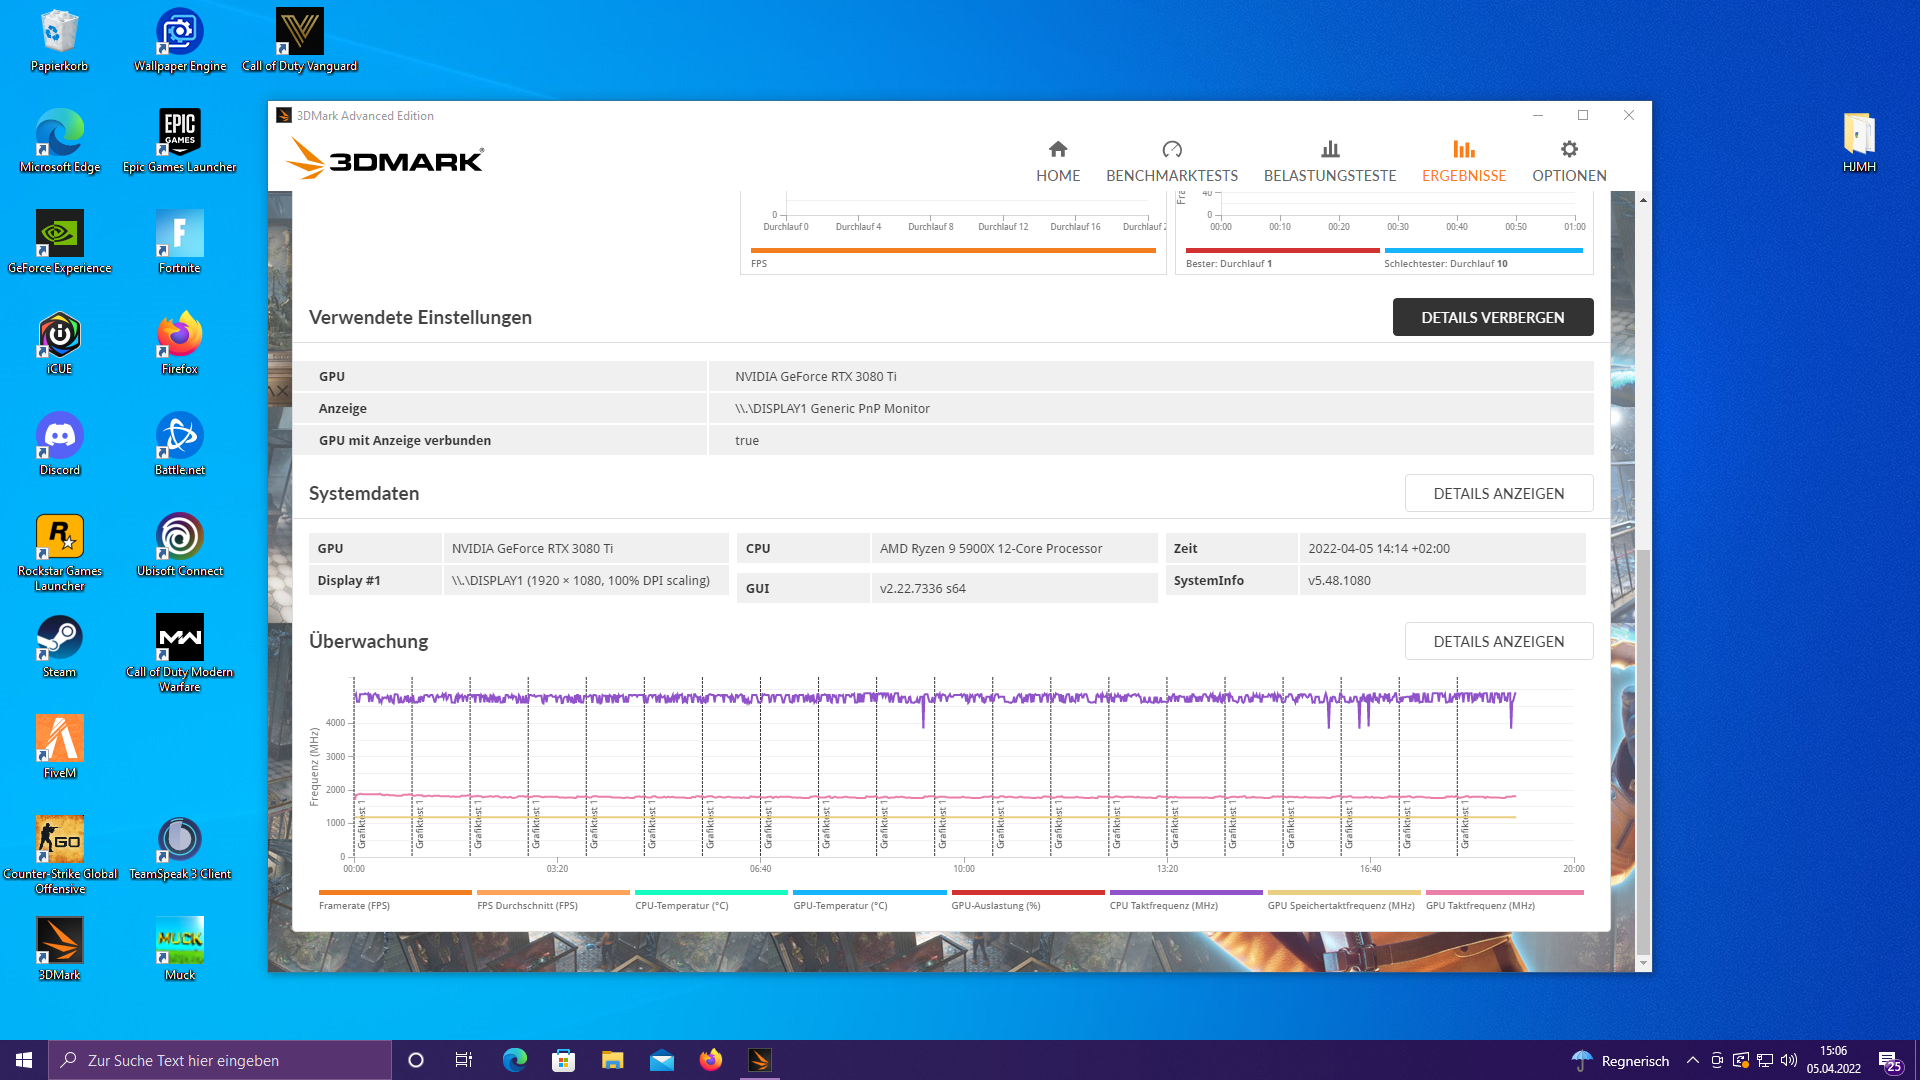This screenshot has width=1920, height=1080.
Task: Toggle GPU-Auslastung legend series
Action: [x=995, y=905]
